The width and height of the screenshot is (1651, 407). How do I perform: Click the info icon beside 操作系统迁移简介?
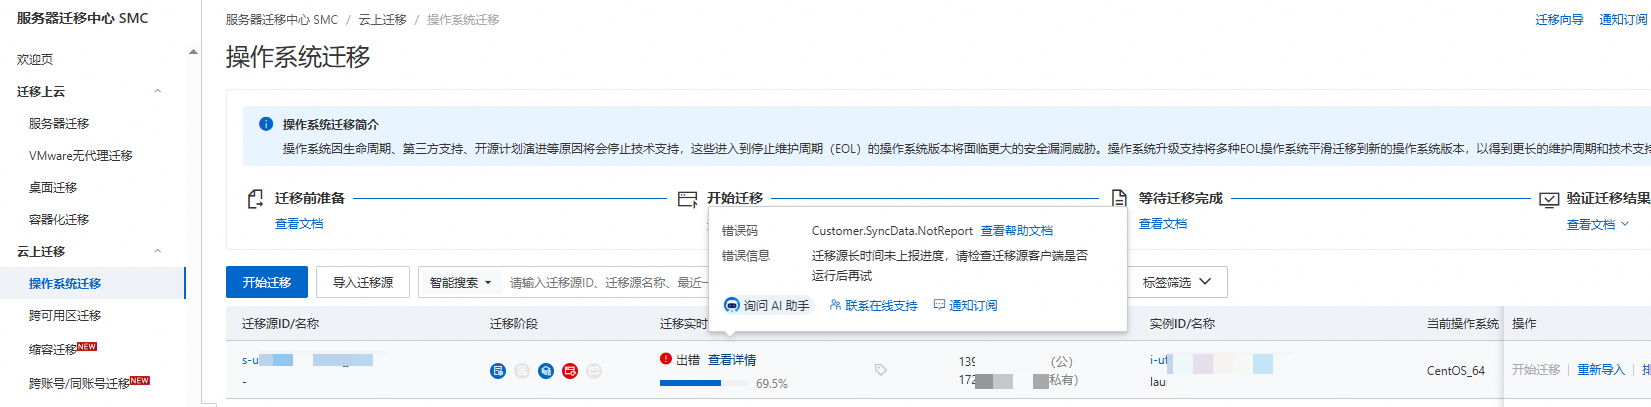point(266,124)
